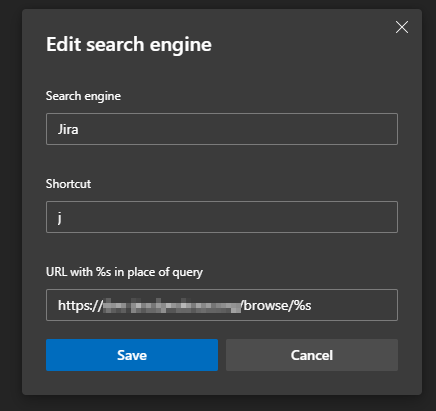Save the search engine changes
The width and height of the screenshot is (436, 411).
coord(132,355)
